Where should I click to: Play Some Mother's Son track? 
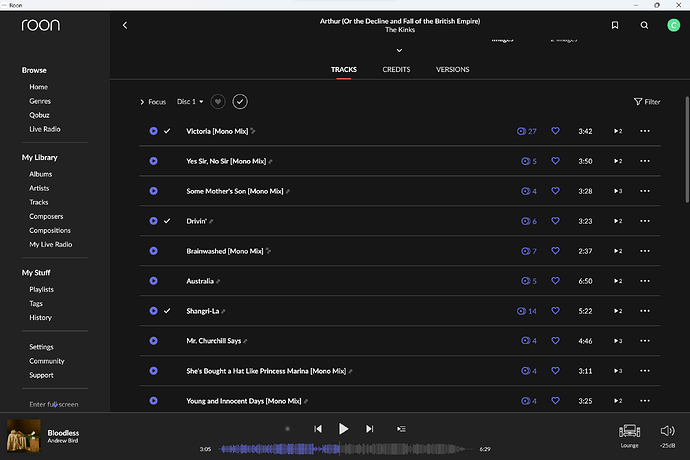153,191
